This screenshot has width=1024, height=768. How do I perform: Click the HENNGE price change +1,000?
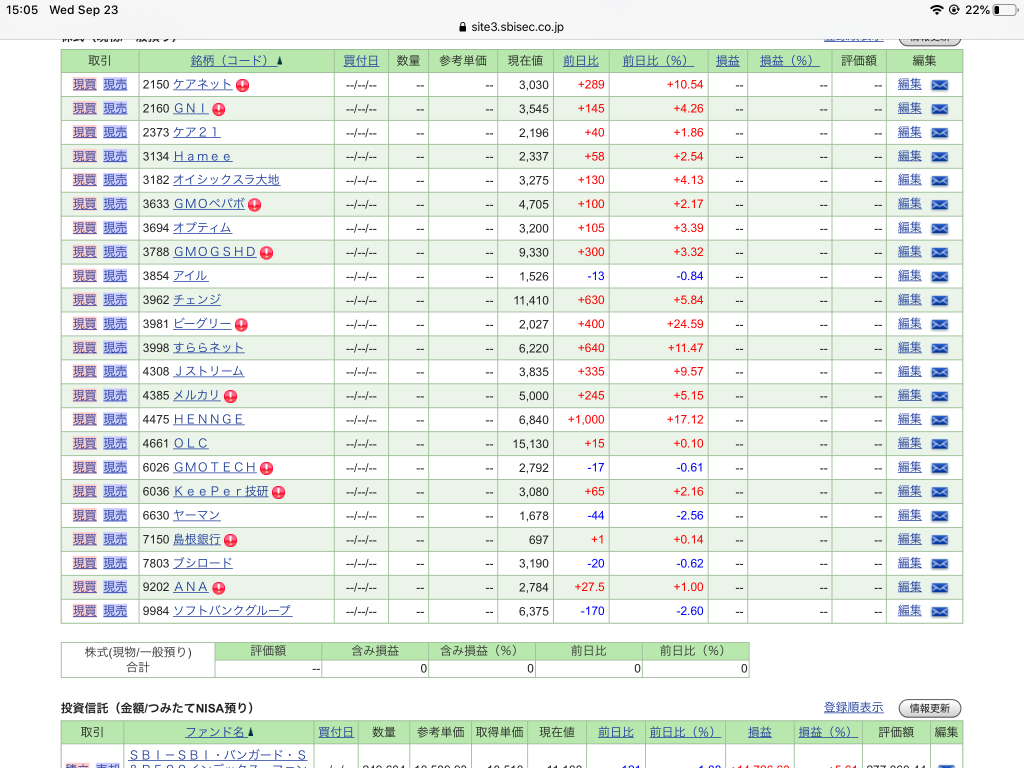(586, 419)
